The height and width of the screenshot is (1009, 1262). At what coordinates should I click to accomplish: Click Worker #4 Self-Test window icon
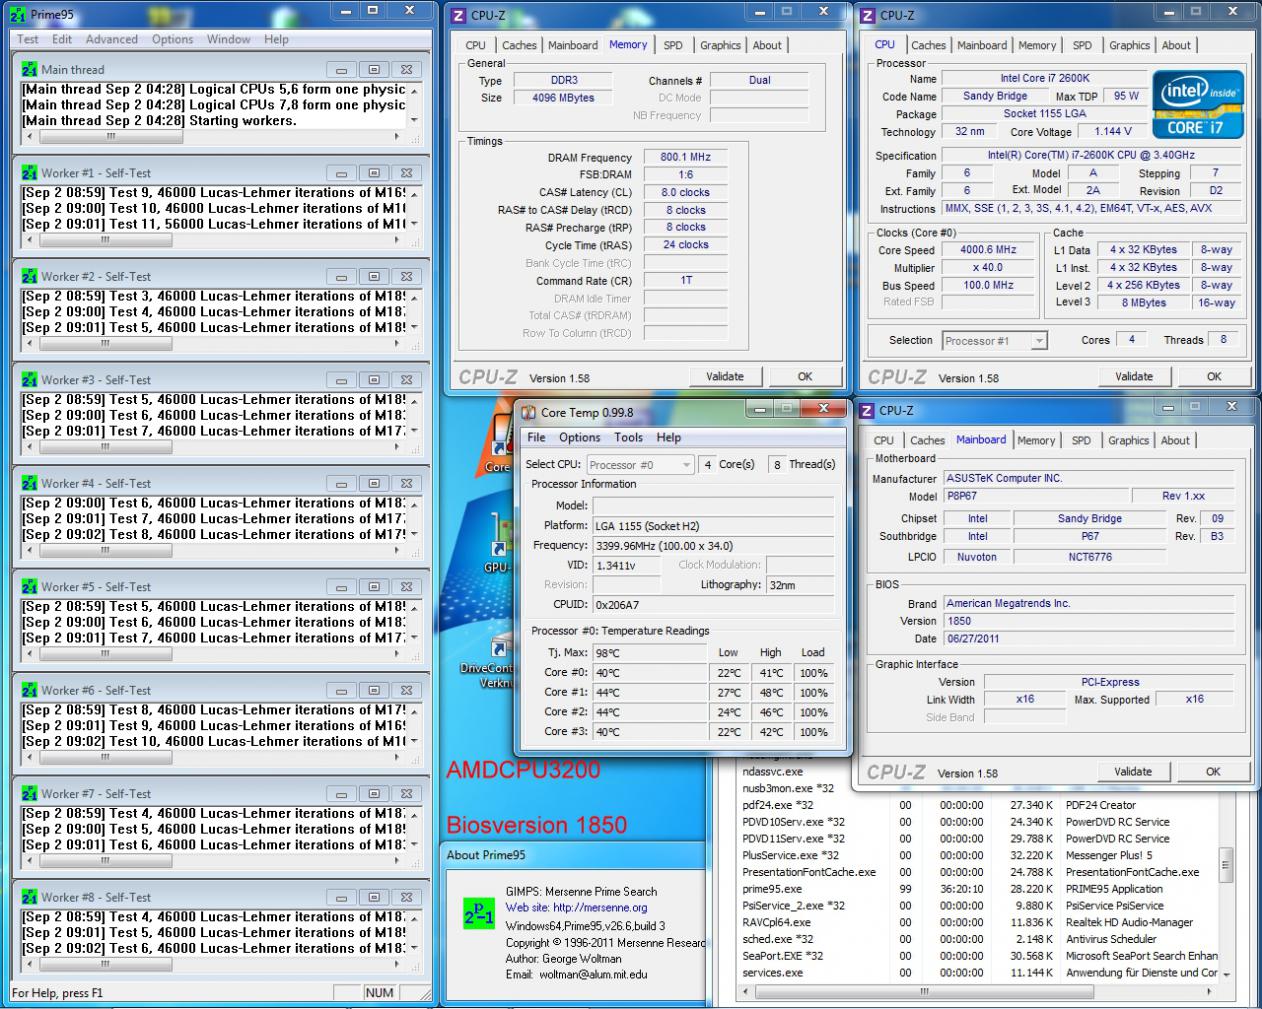tap(29, 484)
